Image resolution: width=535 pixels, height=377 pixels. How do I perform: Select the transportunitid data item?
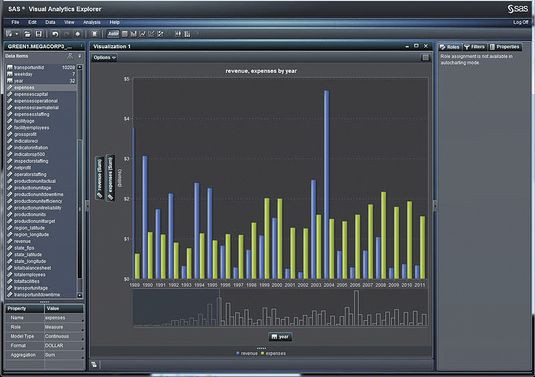41,68
